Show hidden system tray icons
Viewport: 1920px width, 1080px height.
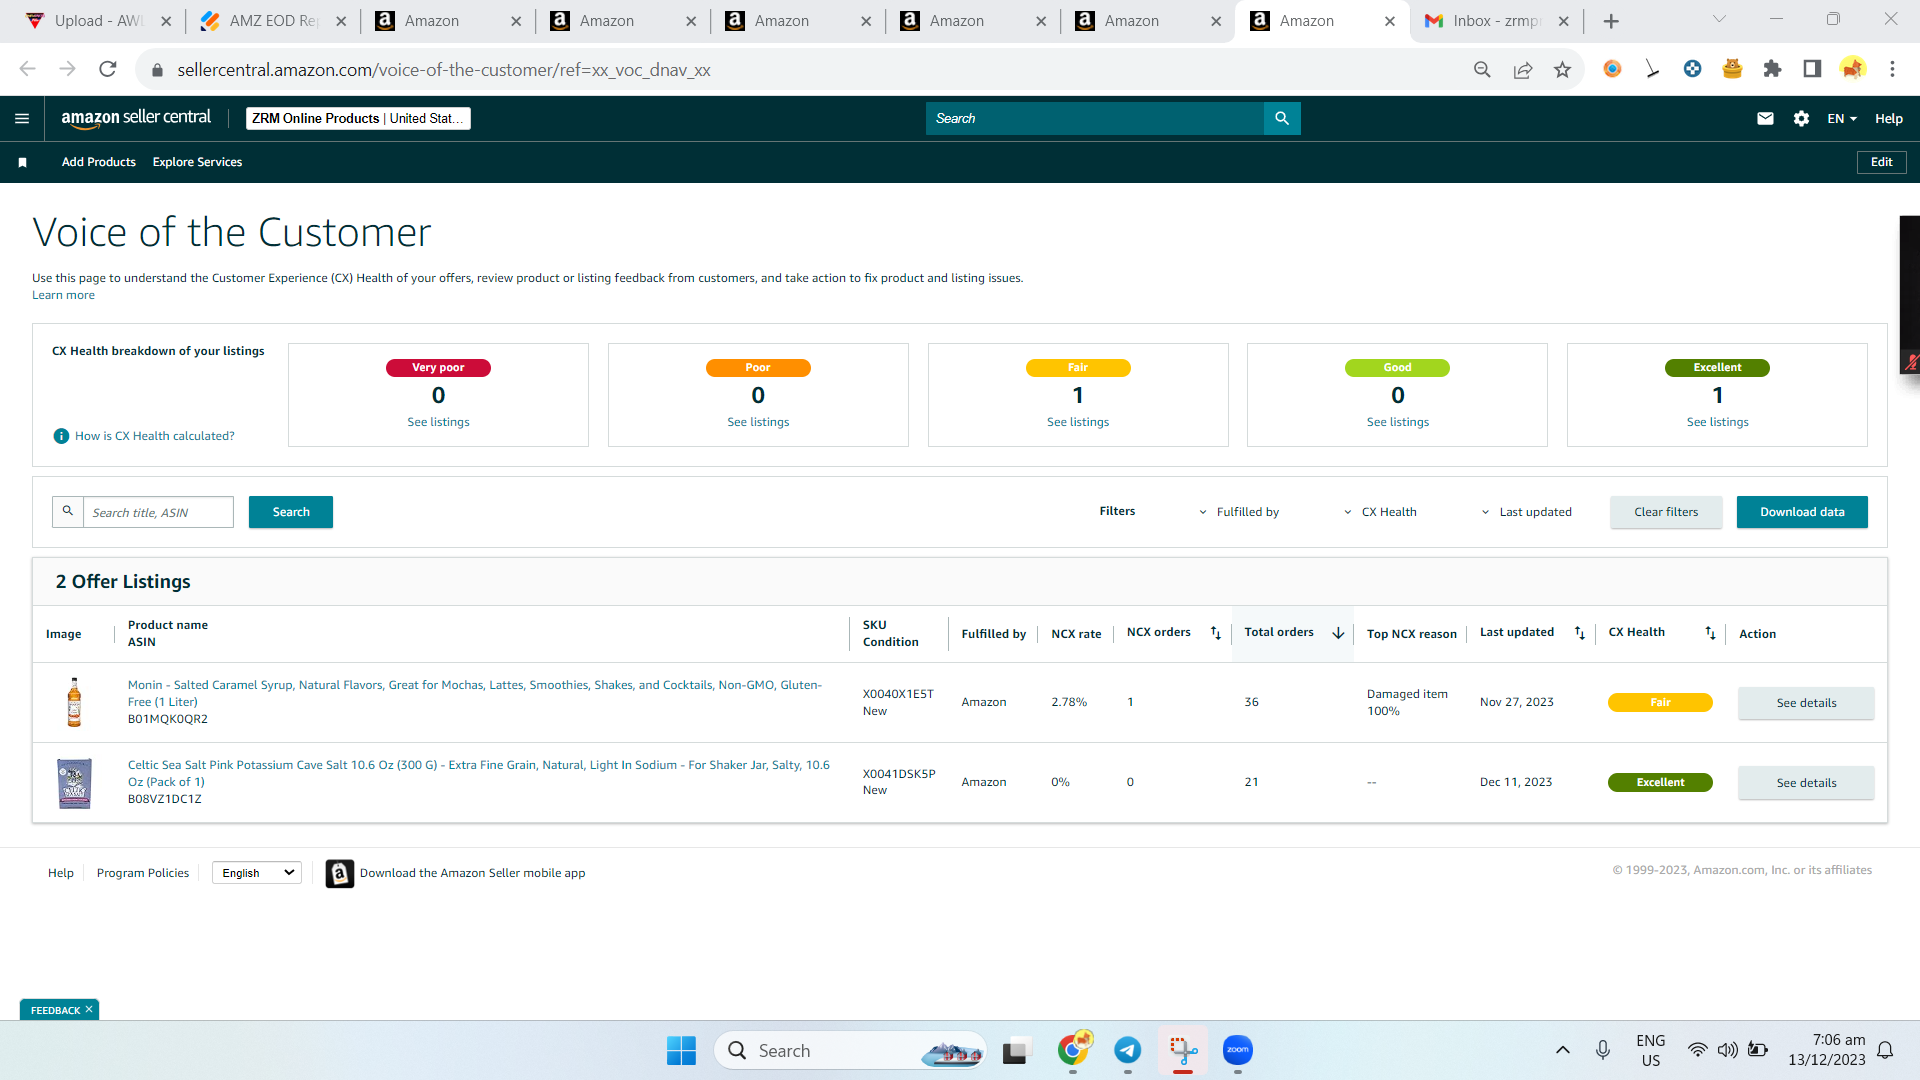(1562, 1050)
